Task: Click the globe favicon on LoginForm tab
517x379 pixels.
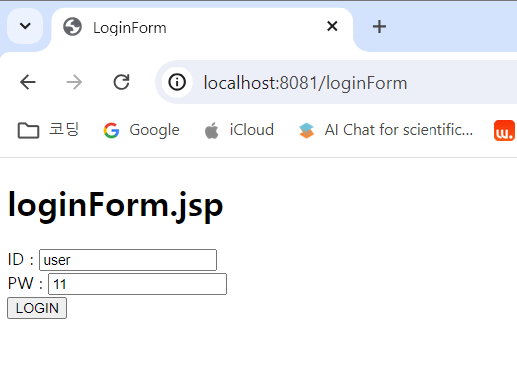Action: tap(72, 27)
